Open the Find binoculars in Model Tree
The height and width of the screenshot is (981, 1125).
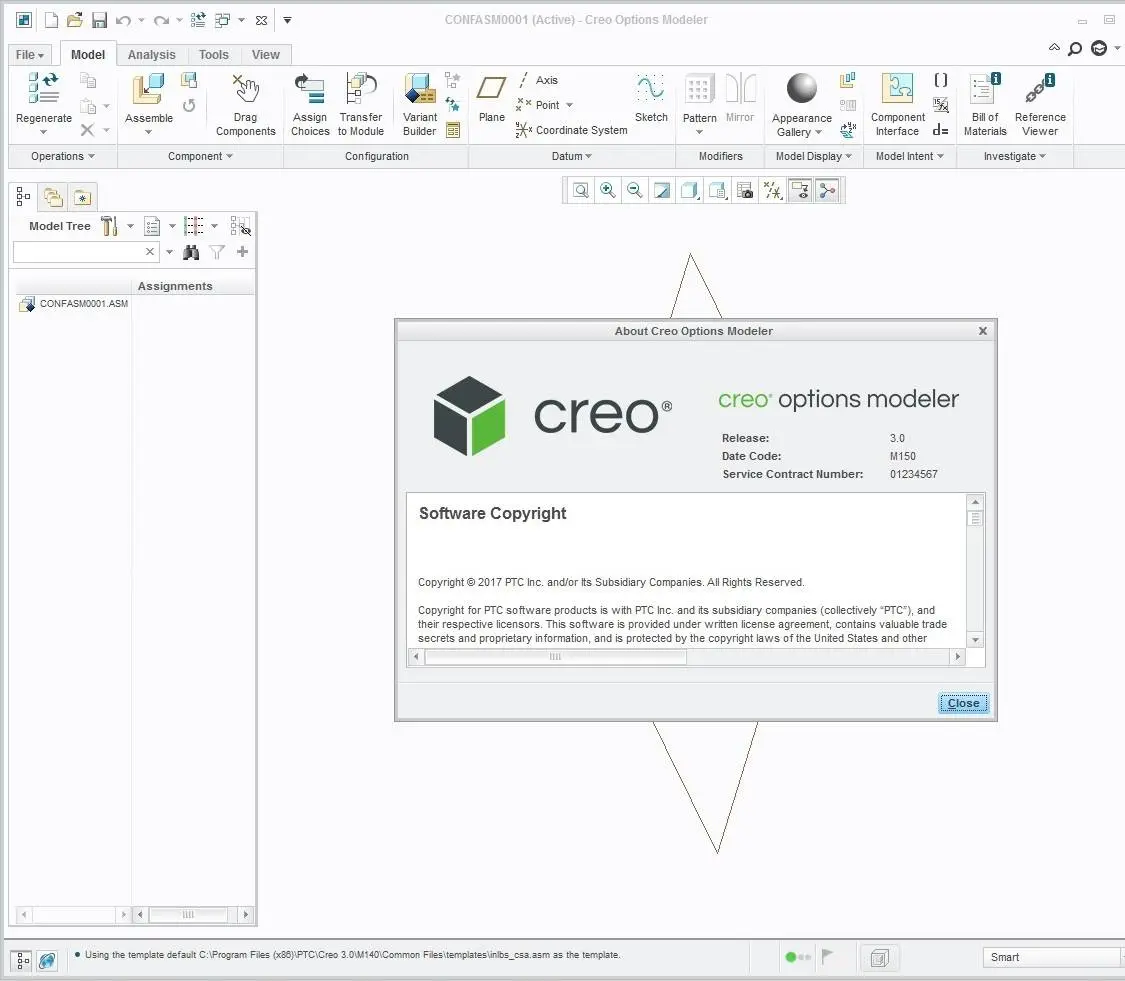coord(191,252)
